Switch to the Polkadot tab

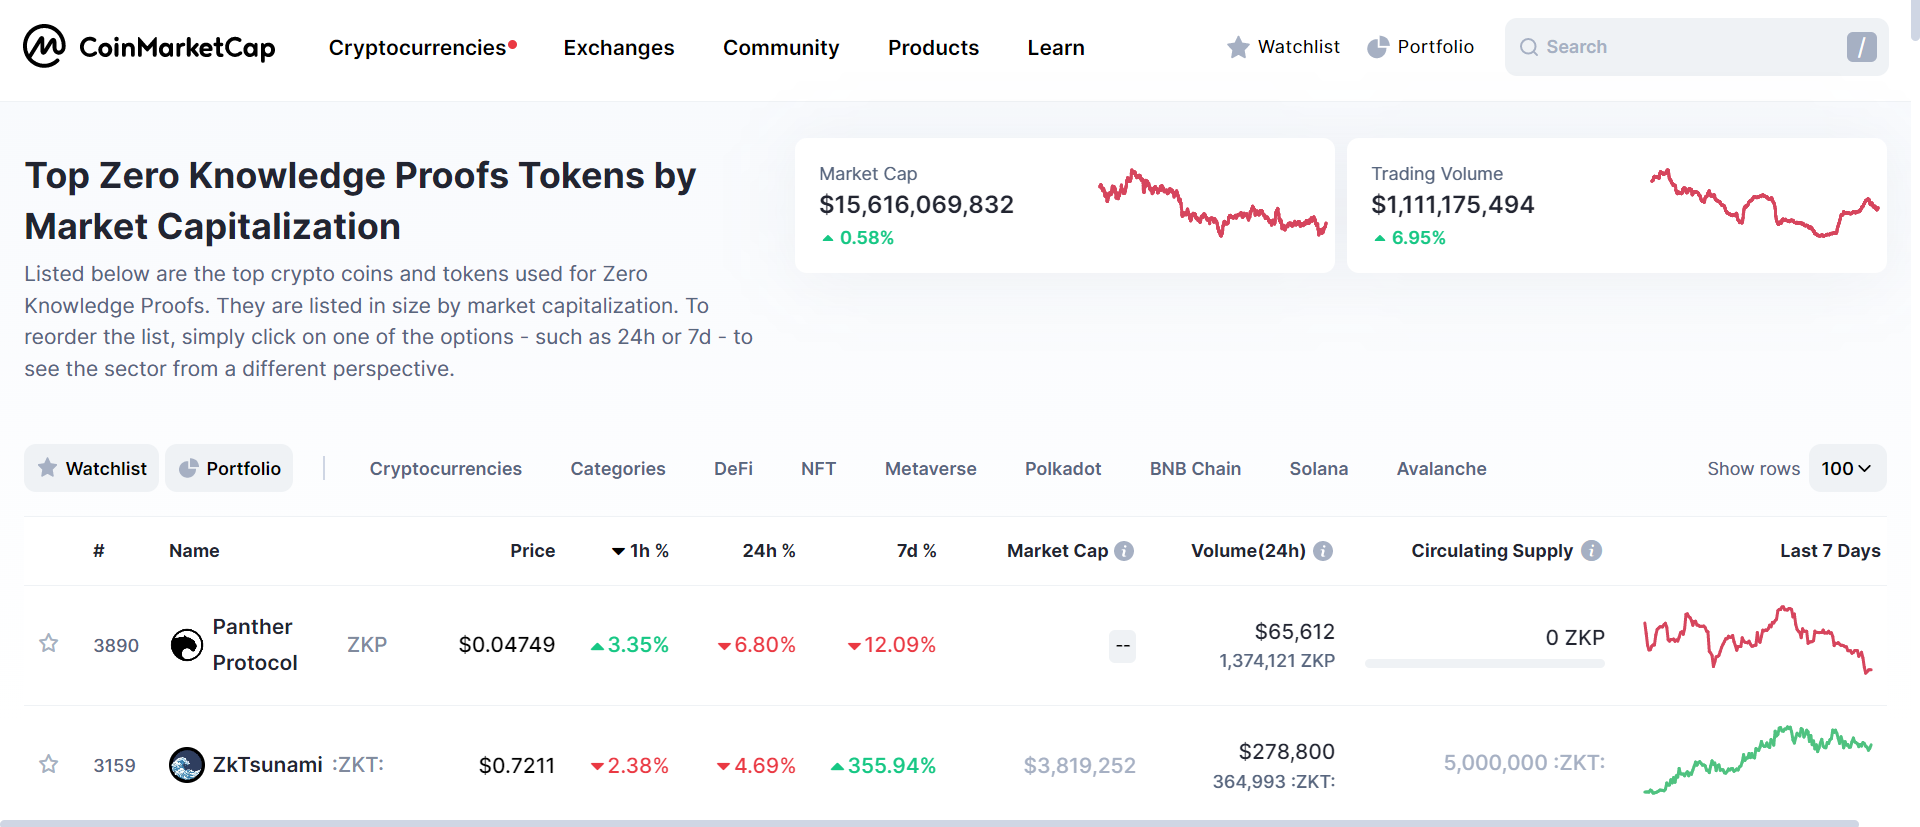tap(1063, 469)
